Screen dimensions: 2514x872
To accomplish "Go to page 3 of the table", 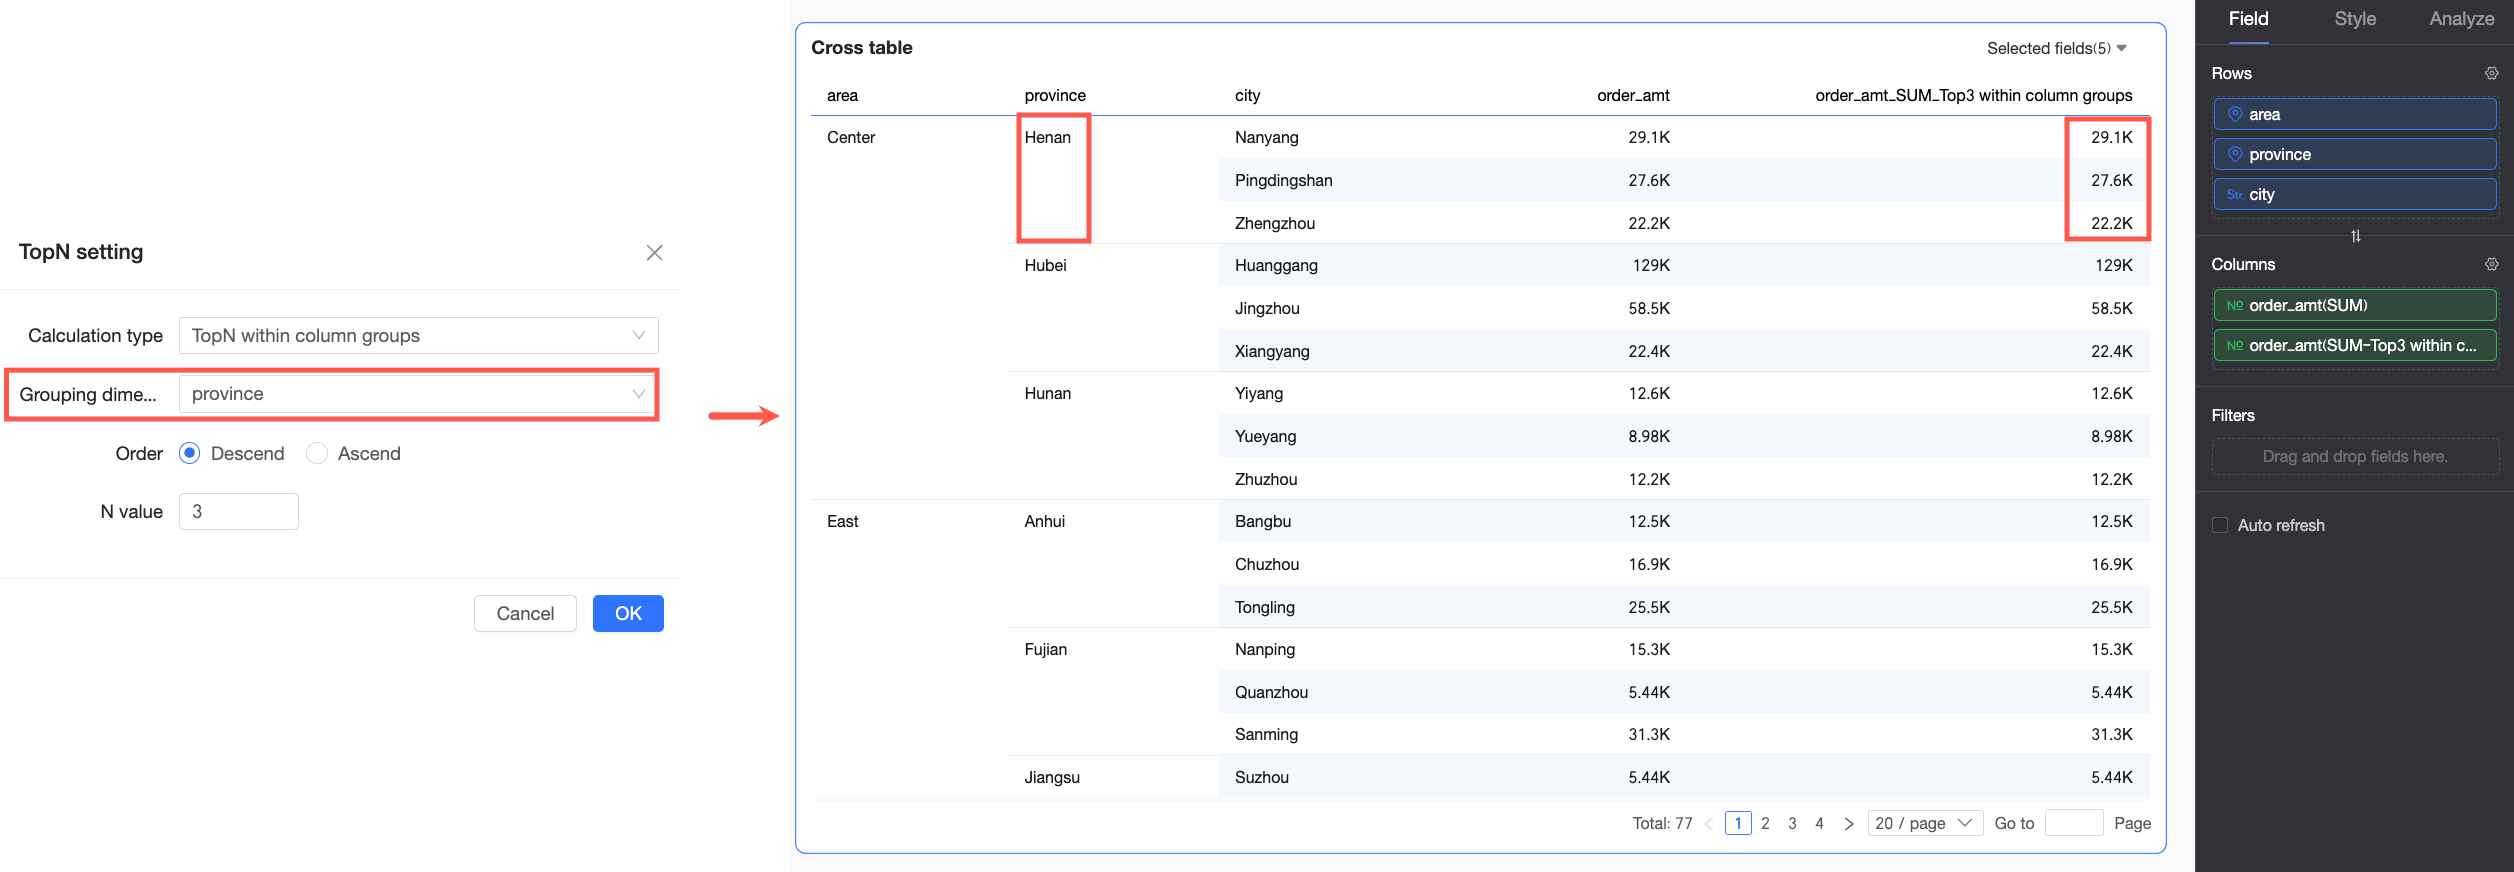I will [x=1792, y=823].
